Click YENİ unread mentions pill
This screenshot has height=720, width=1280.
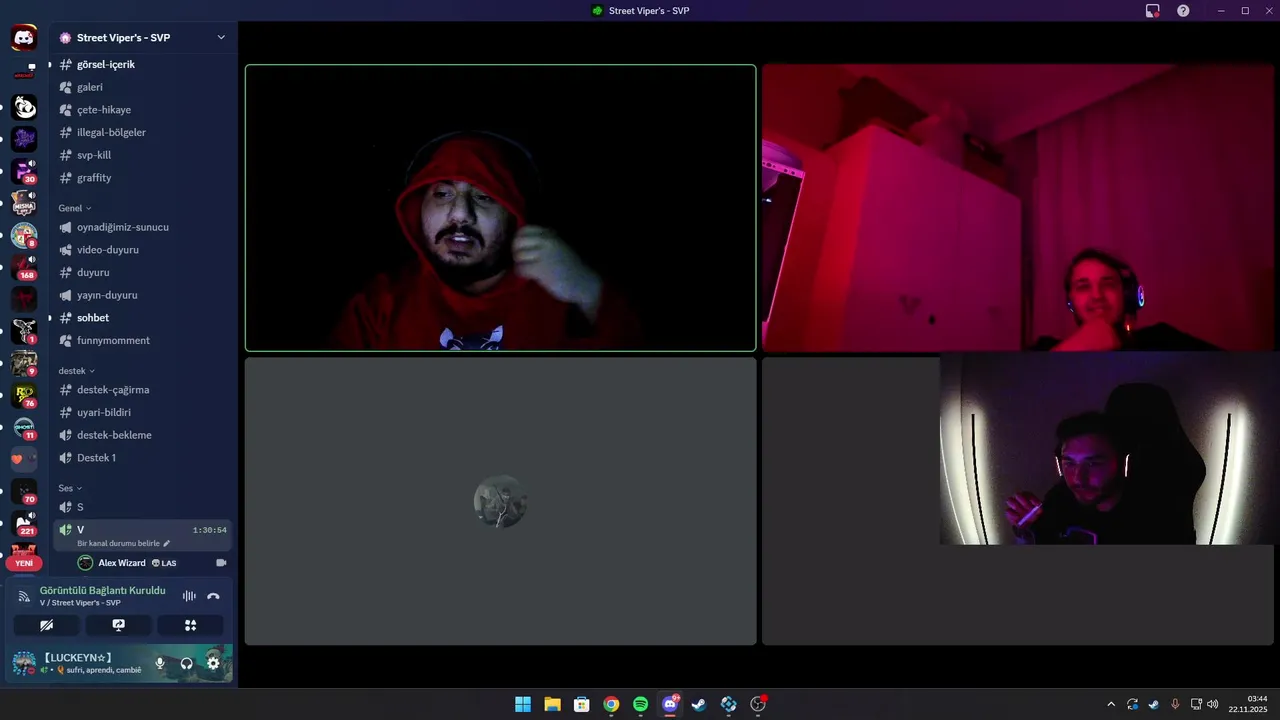[x=24, y=563]
